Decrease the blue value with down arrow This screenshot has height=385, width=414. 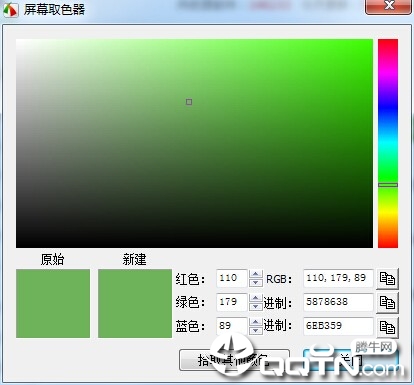[x=256, y=331]
